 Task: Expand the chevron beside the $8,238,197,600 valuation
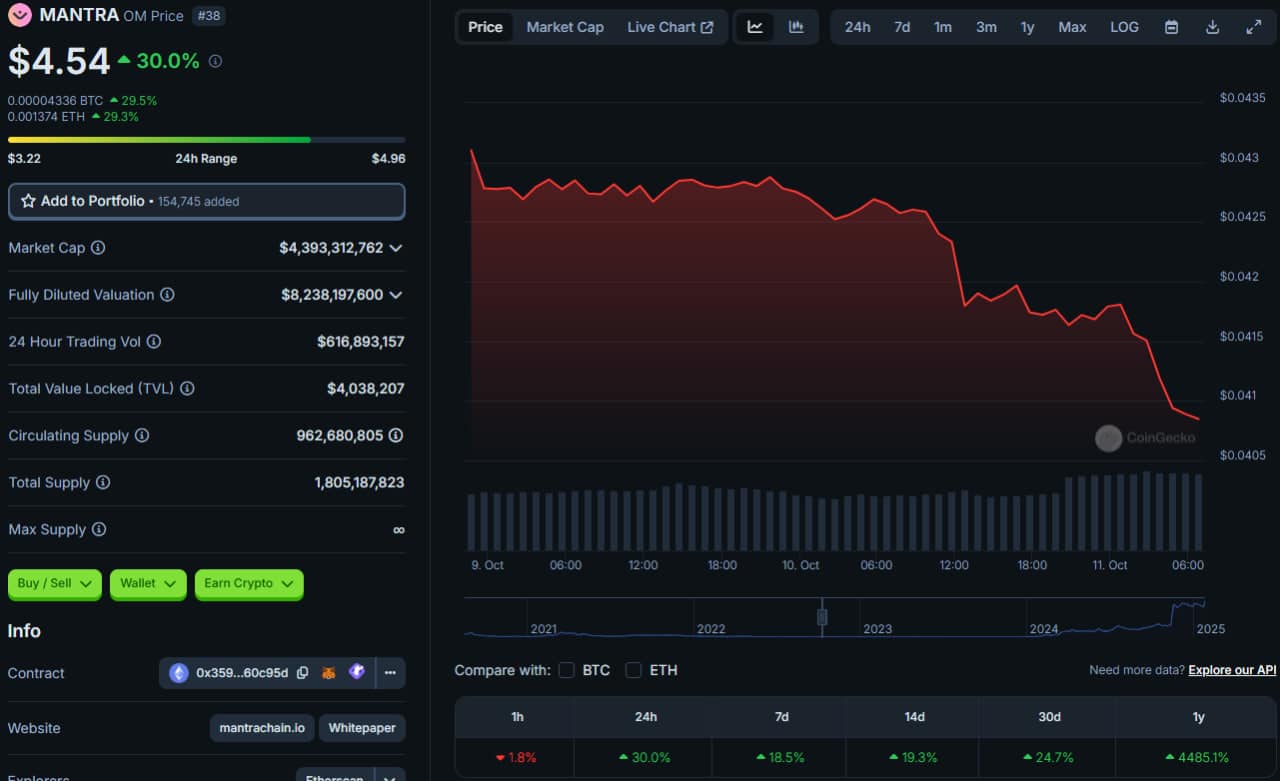click(396, 295)
